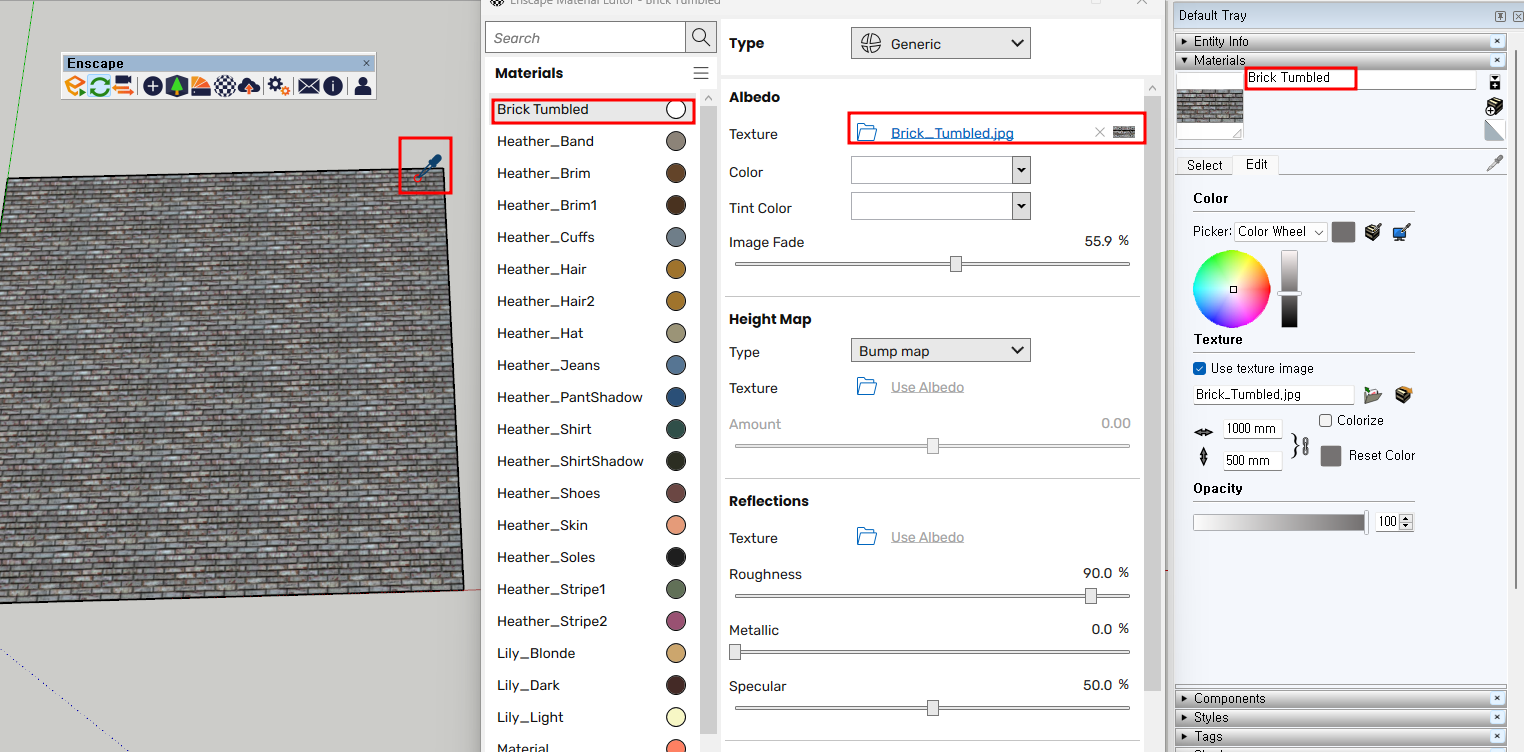Open Enscape Asset Library tree icon
The height and width of the screenshot is (752, 1524).
(x=176, y=86)
